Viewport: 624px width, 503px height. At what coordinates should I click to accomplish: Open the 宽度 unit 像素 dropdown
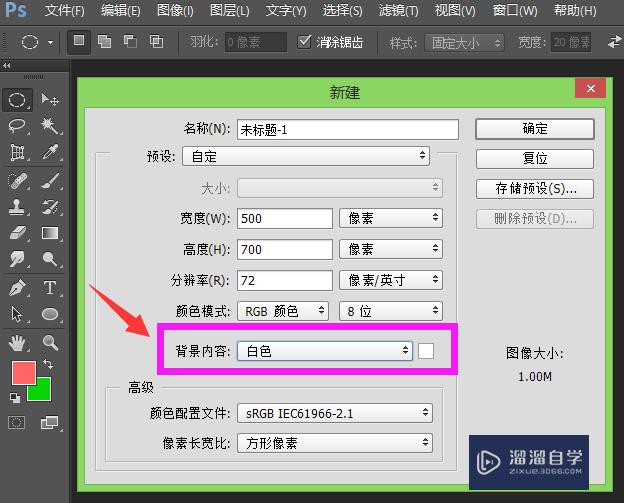pos(391,218)
